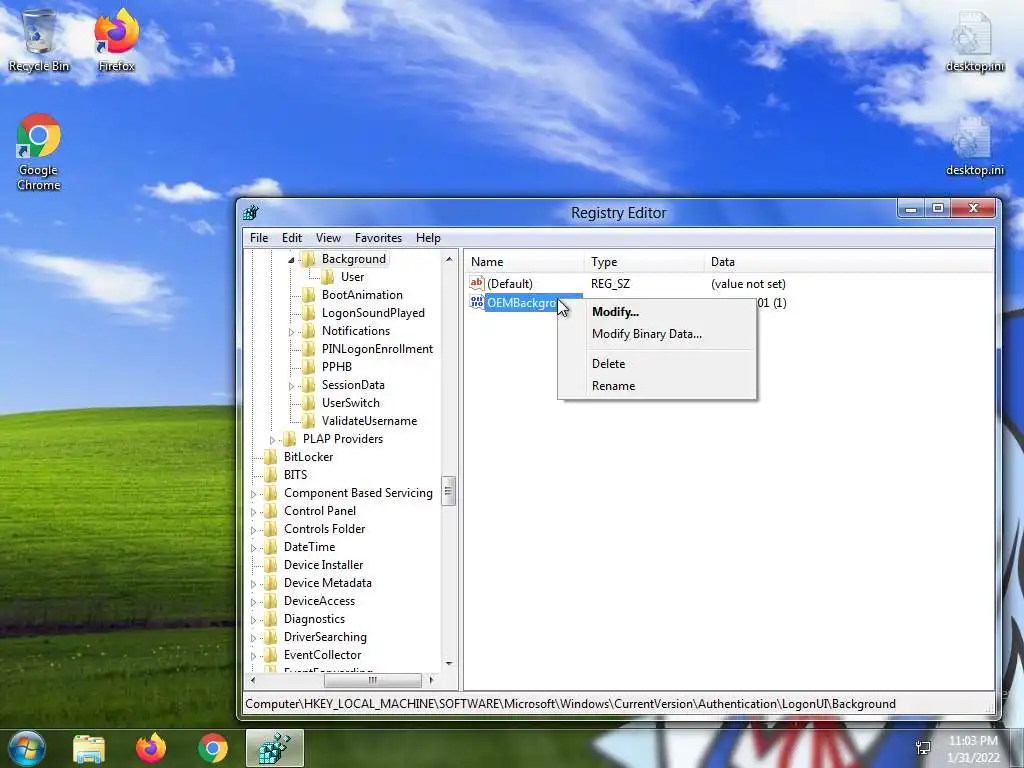Sort values by the Name column header
The width and height of the screenshot is (1024, 768).
click(x=524, y=262)
